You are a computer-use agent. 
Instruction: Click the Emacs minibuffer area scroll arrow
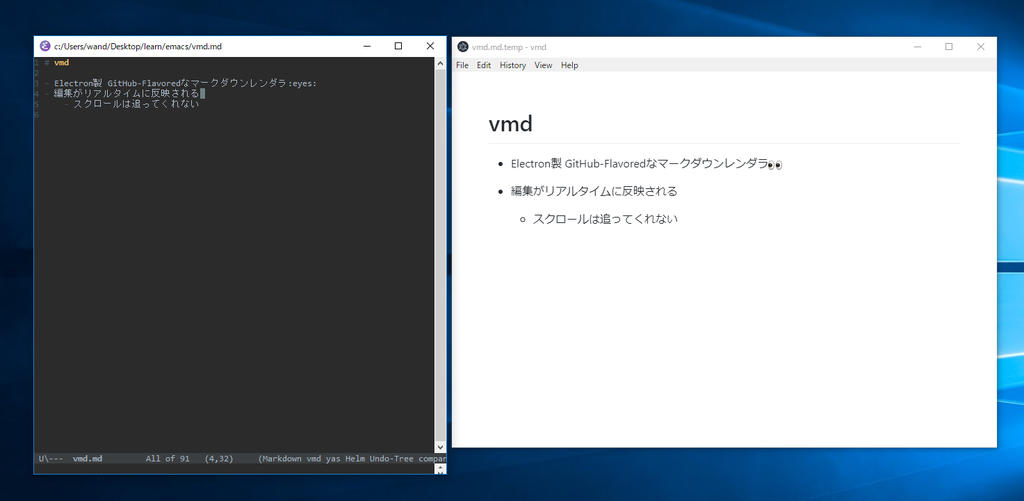pyautogui.click(x=440, y=468)
